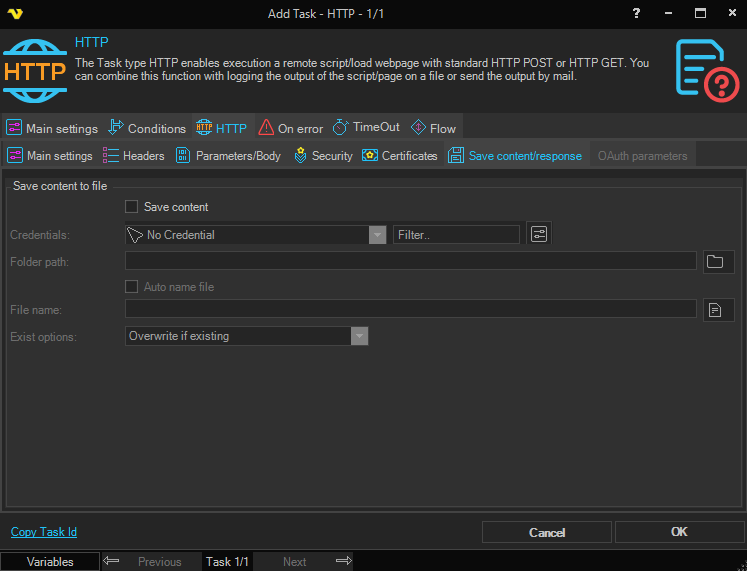Image resolution: width=747 pixels, height=571 pixels.
Task: Click the Copy Task Id link
Action: click(x=44, y=532)
